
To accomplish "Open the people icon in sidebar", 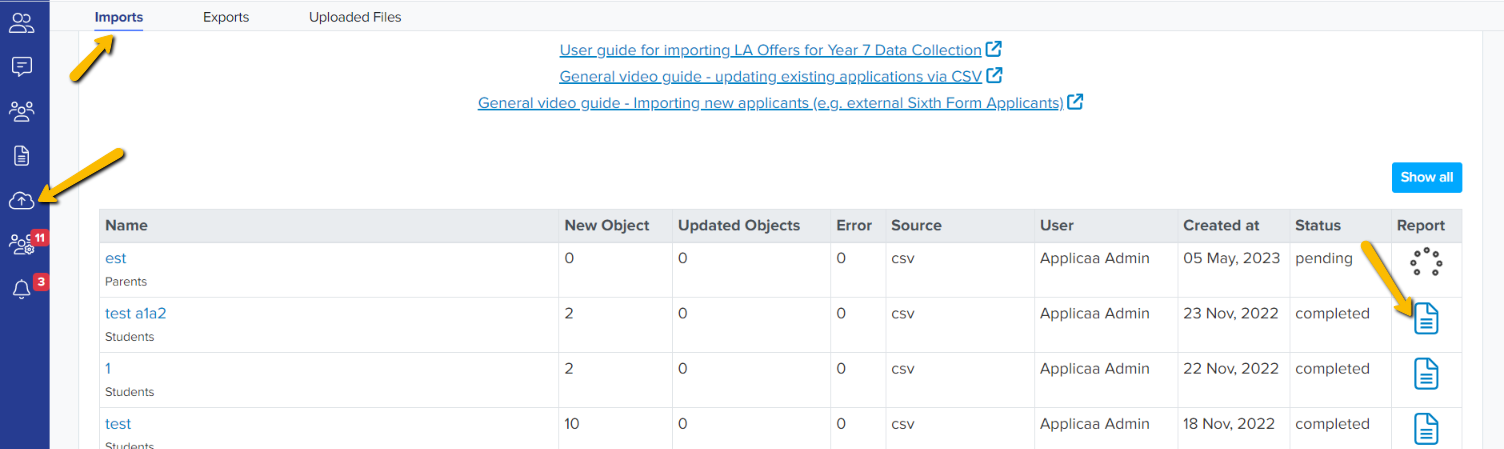I will tap(21, 22).
